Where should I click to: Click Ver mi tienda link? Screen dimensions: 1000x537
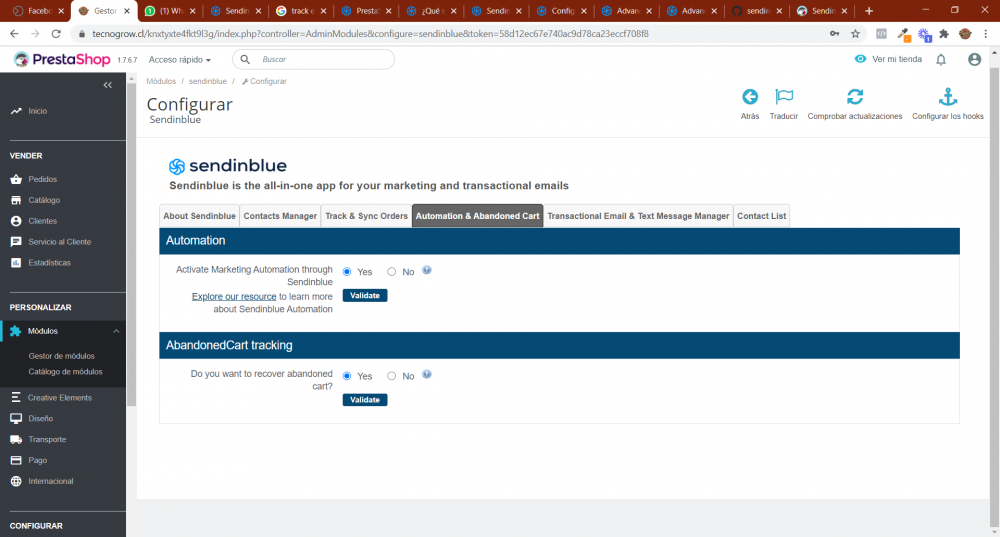coord(897,59)
